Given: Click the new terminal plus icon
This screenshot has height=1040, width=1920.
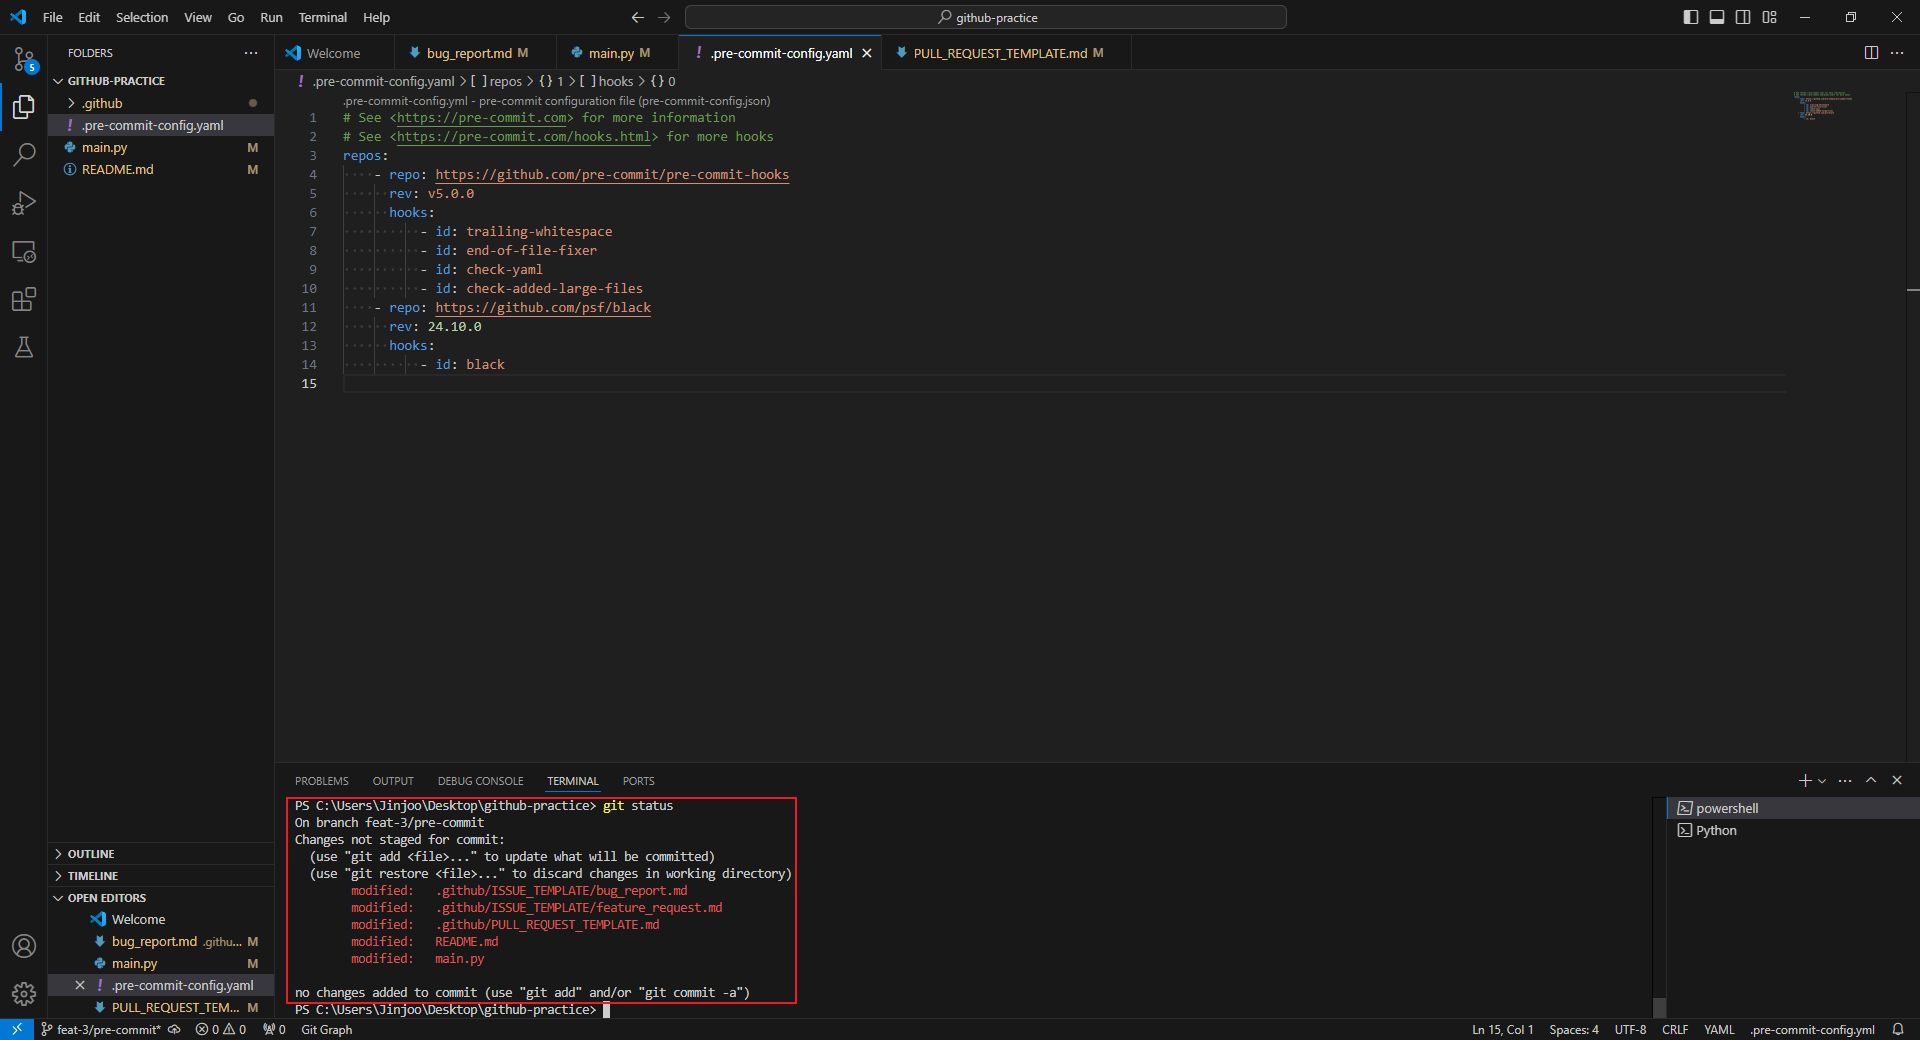Looking at the screenshot, I should tap(1804, 780).
